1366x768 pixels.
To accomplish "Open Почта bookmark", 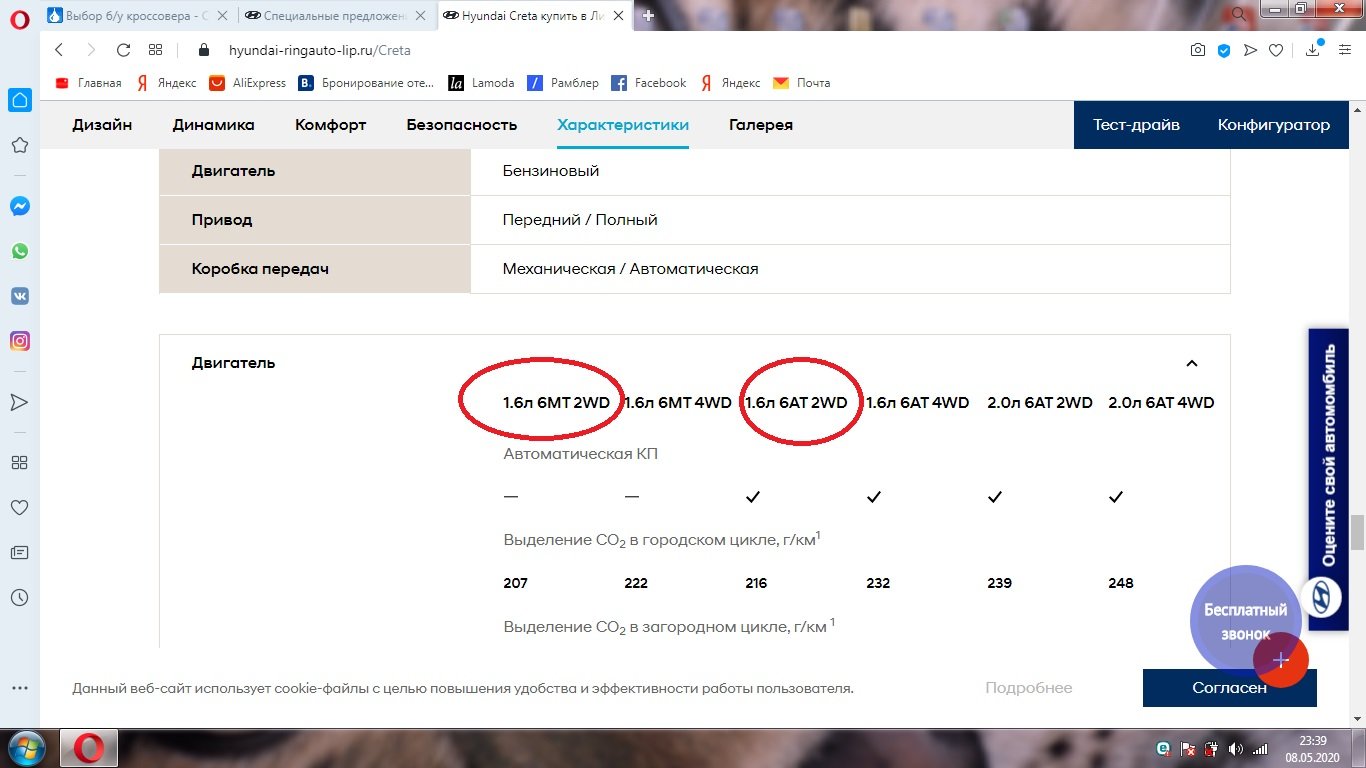I will pos(802,83).
